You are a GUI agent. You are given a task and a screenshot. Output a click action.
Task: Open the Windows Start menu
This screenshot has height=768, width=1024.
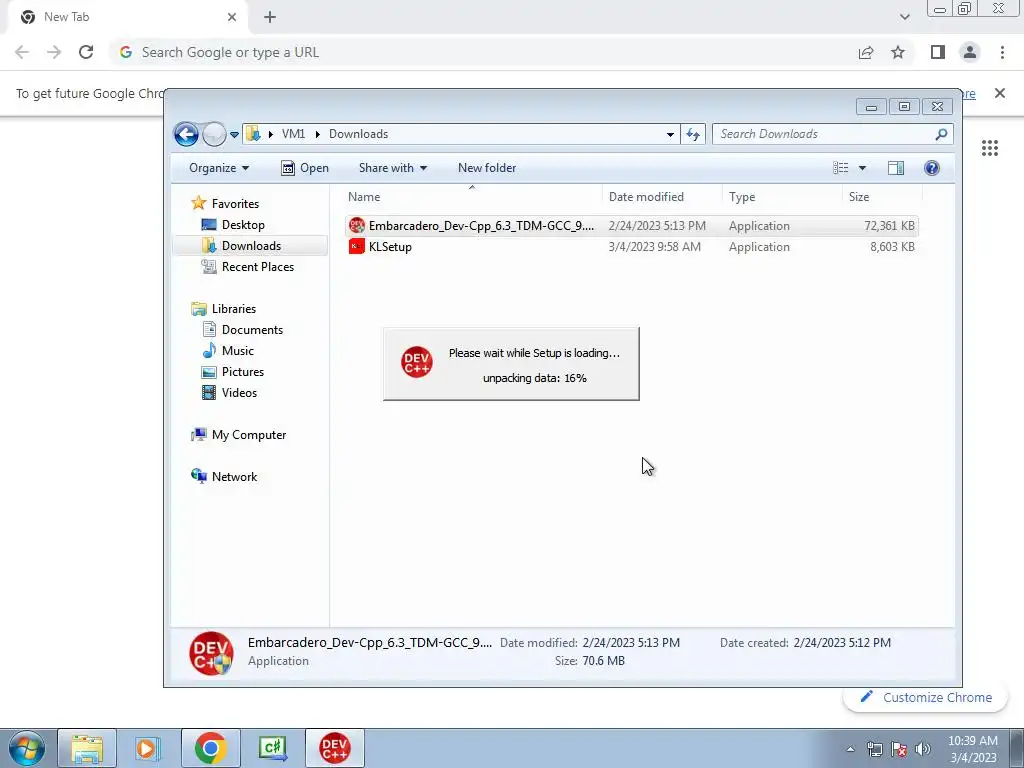pyautogui.click(x=27, y=748)
